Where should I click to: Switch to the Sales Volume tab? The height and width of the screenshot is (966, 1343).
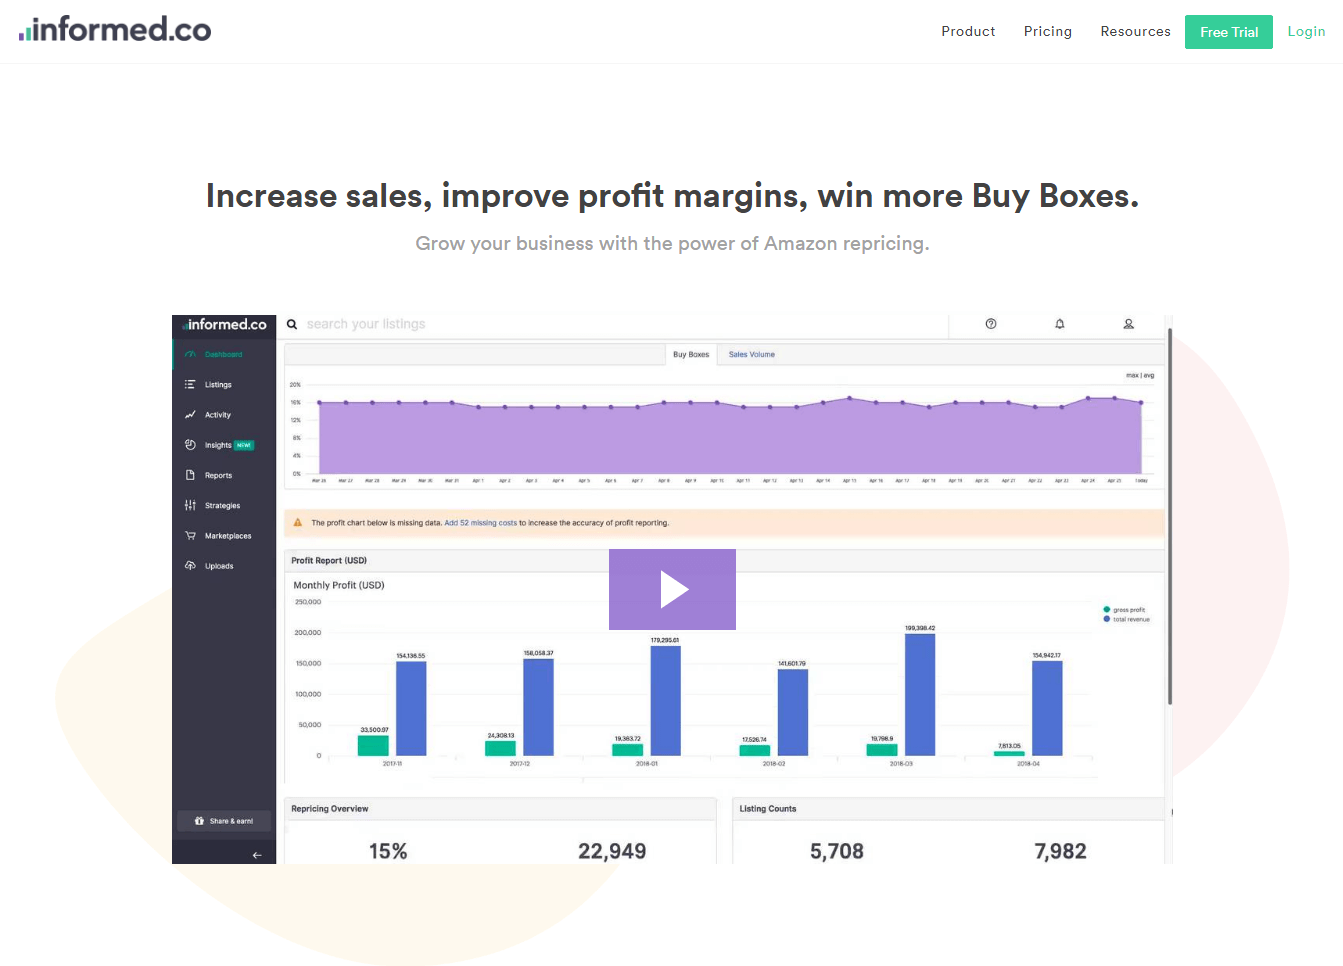752,355
